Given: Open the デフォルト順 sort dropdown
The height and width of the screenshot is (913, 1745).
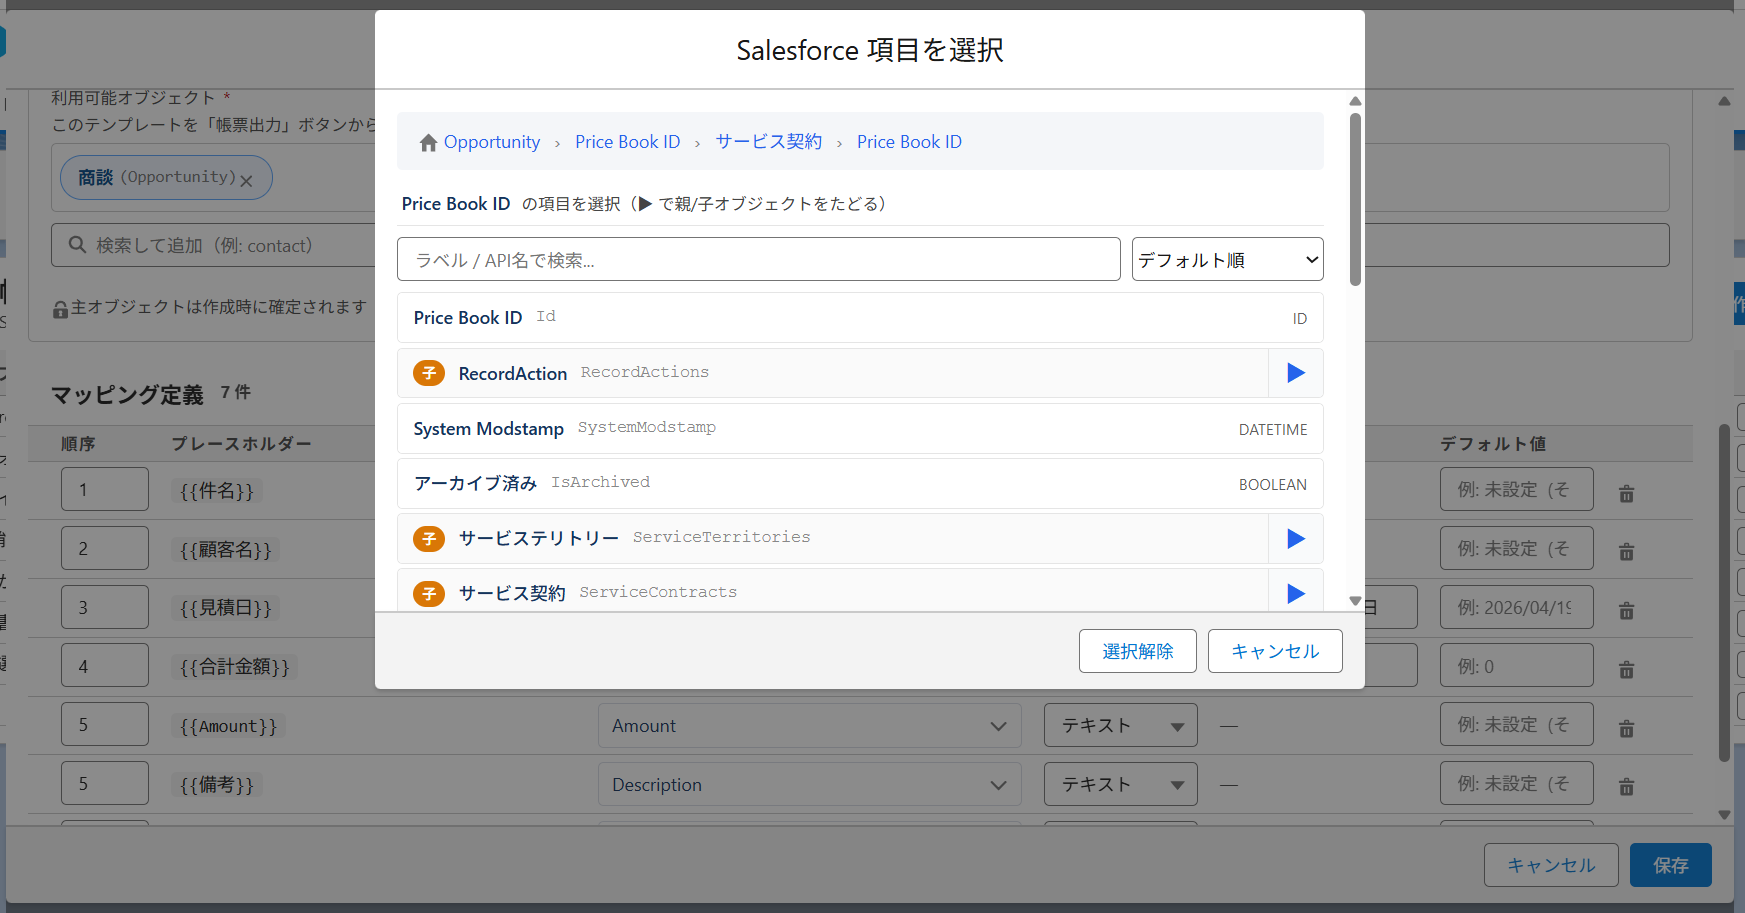Looking at the screenshot, I should tap(1228, 259).
